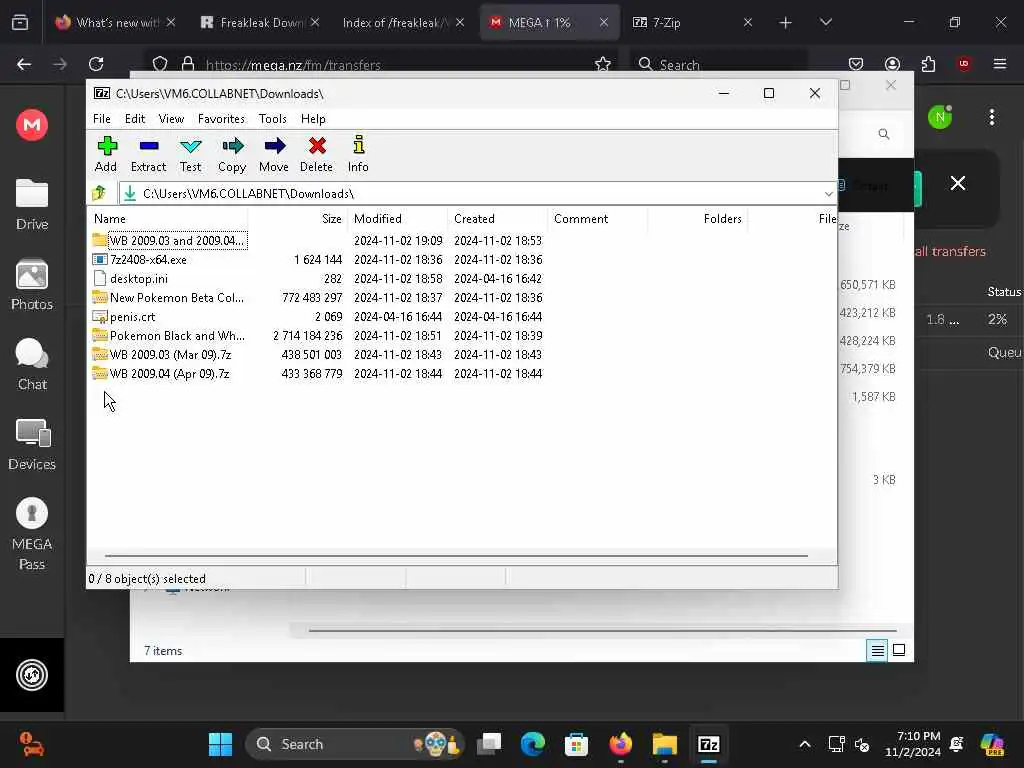Run Test from the 7-Zip toolbar
Screen dimensions: 1024x768
(x=191, y=155)
